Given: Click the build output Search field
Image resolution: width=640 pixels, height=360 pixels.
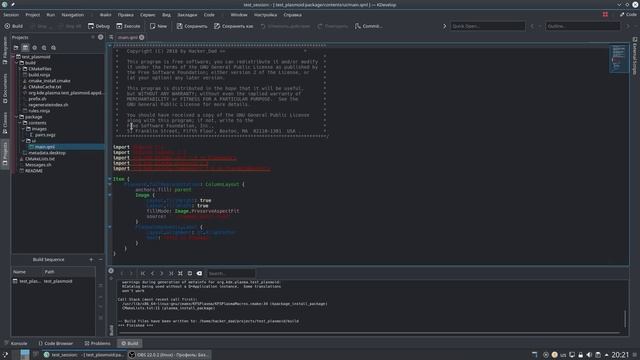Looking at the screenshot, I should [x=231, y=273].
